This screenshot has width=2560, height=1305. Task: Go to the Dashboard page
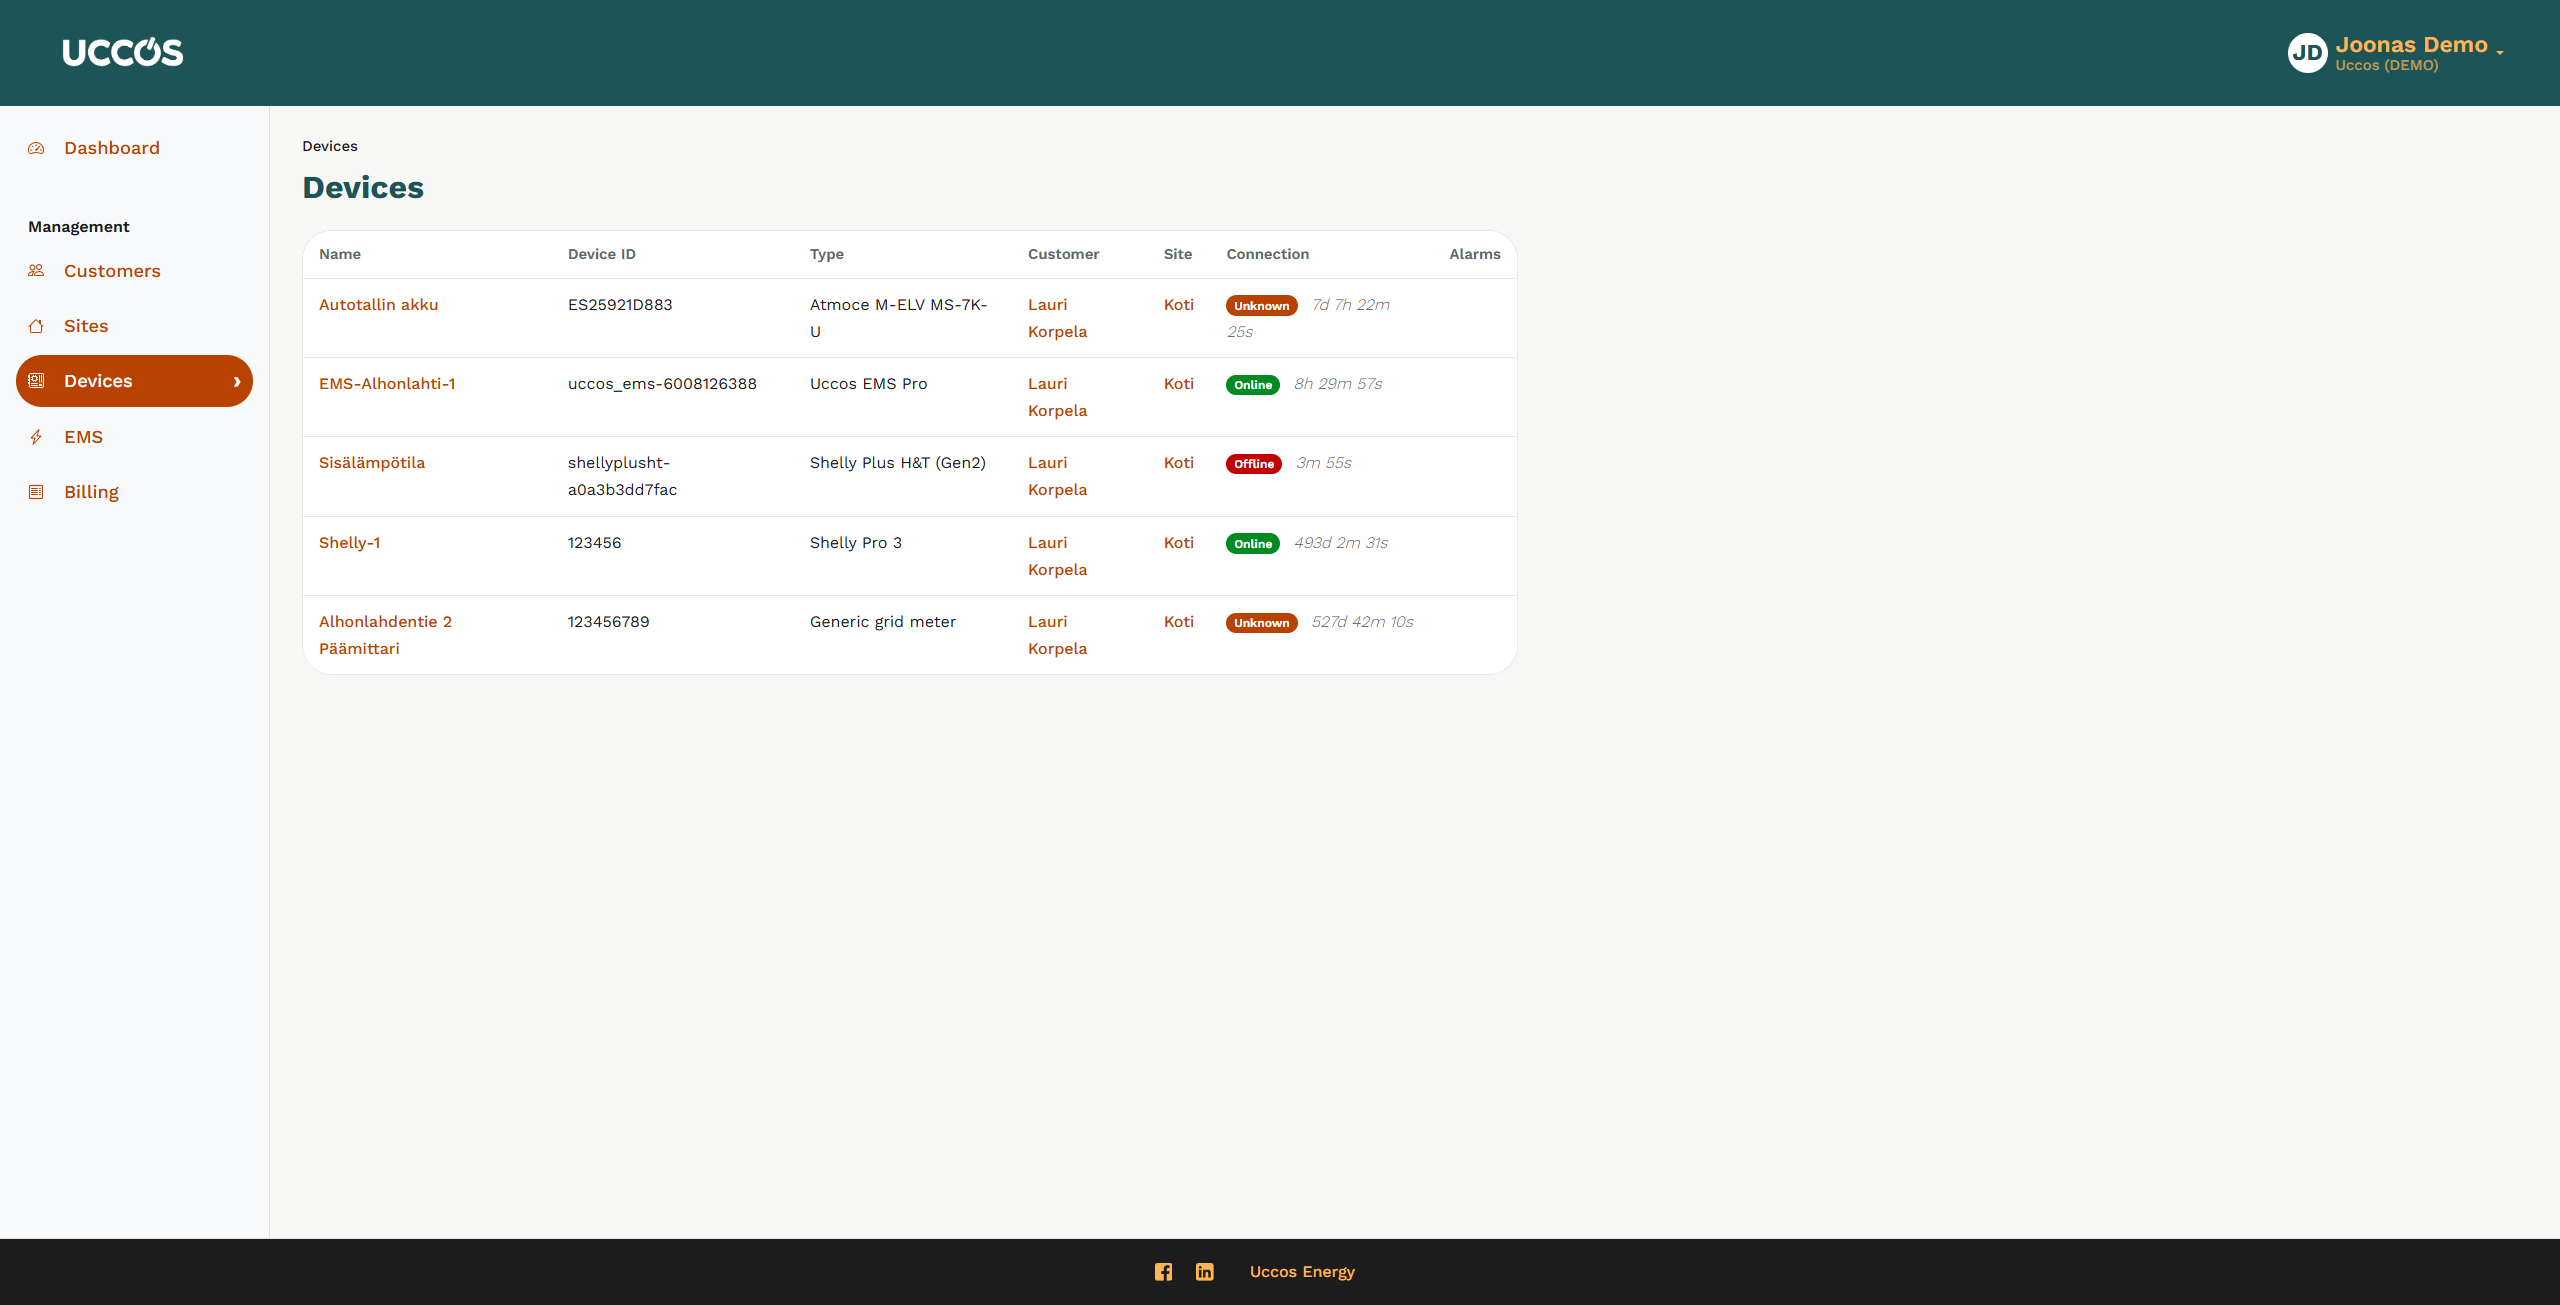click(112, 148)
